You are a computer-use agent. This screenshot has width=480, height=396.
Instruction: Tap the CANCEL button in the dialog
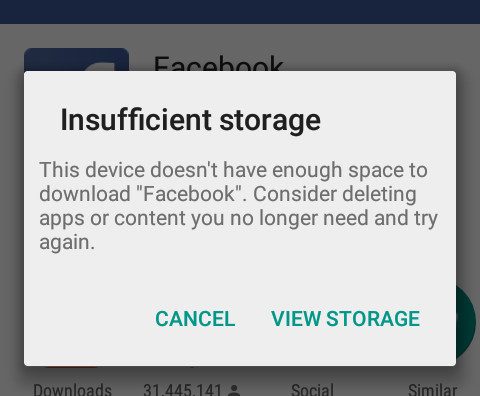pos(195,319)
